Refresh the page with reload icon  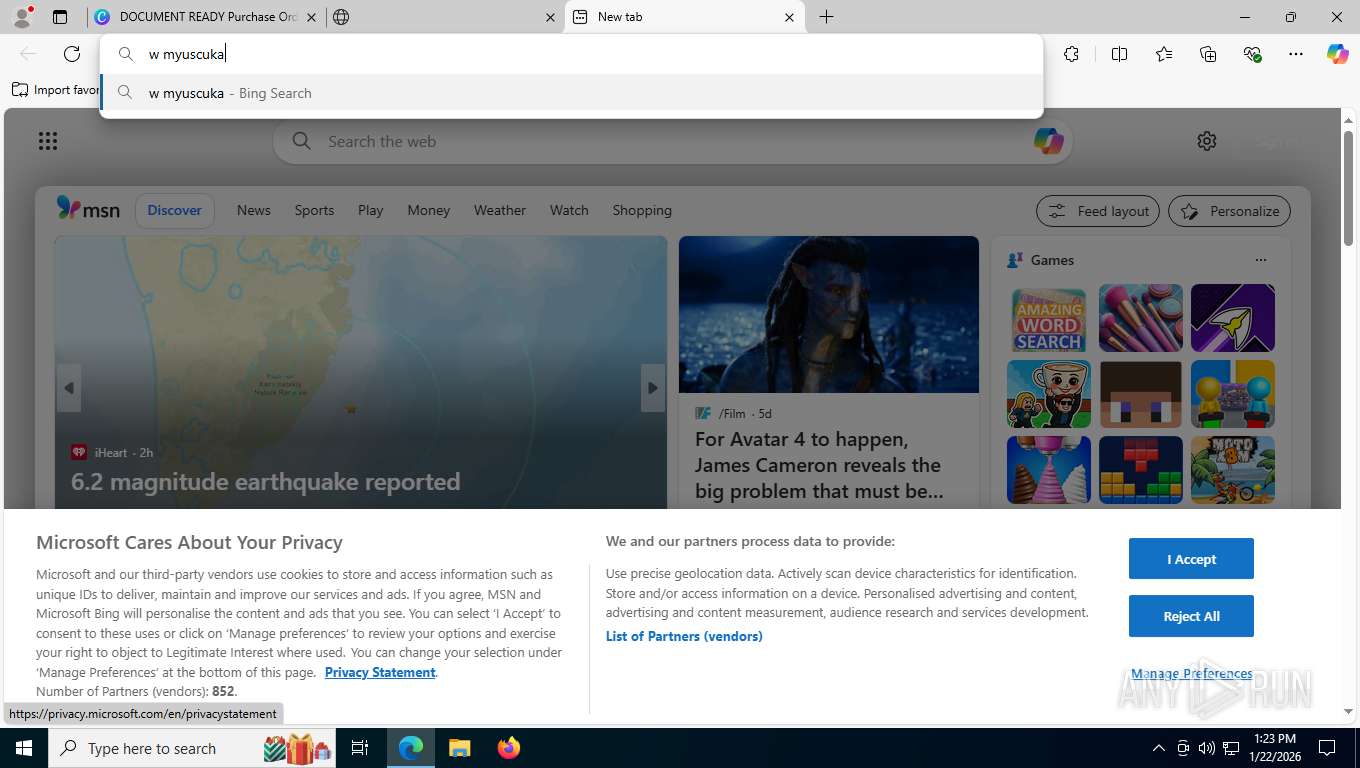71,54
